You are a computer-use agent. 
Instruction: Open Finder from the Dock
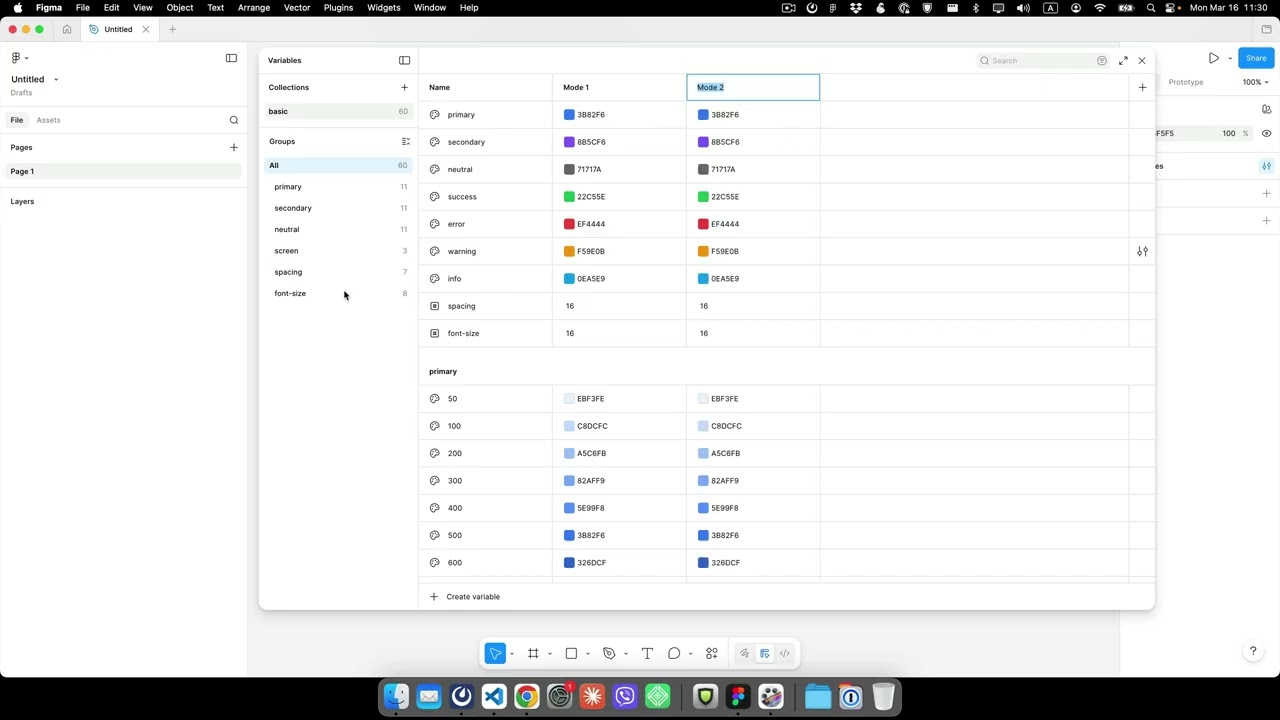397,696
